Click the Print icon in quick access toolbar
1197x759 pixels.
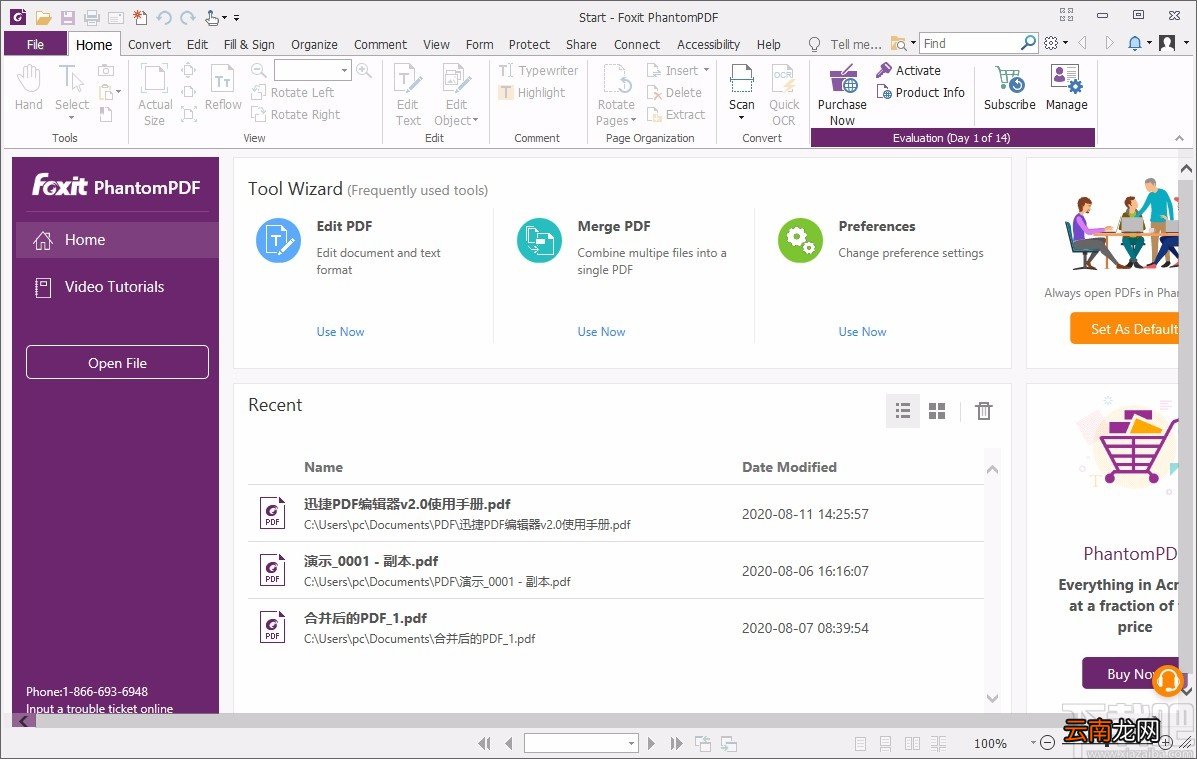click(92, 17)
